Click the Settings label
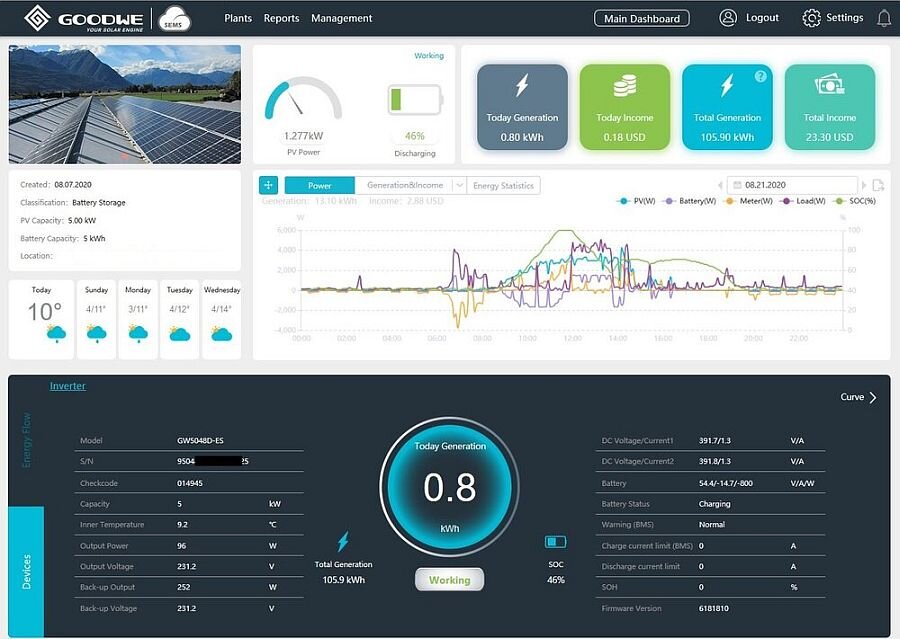900x639 pixels. coord(844,18)
